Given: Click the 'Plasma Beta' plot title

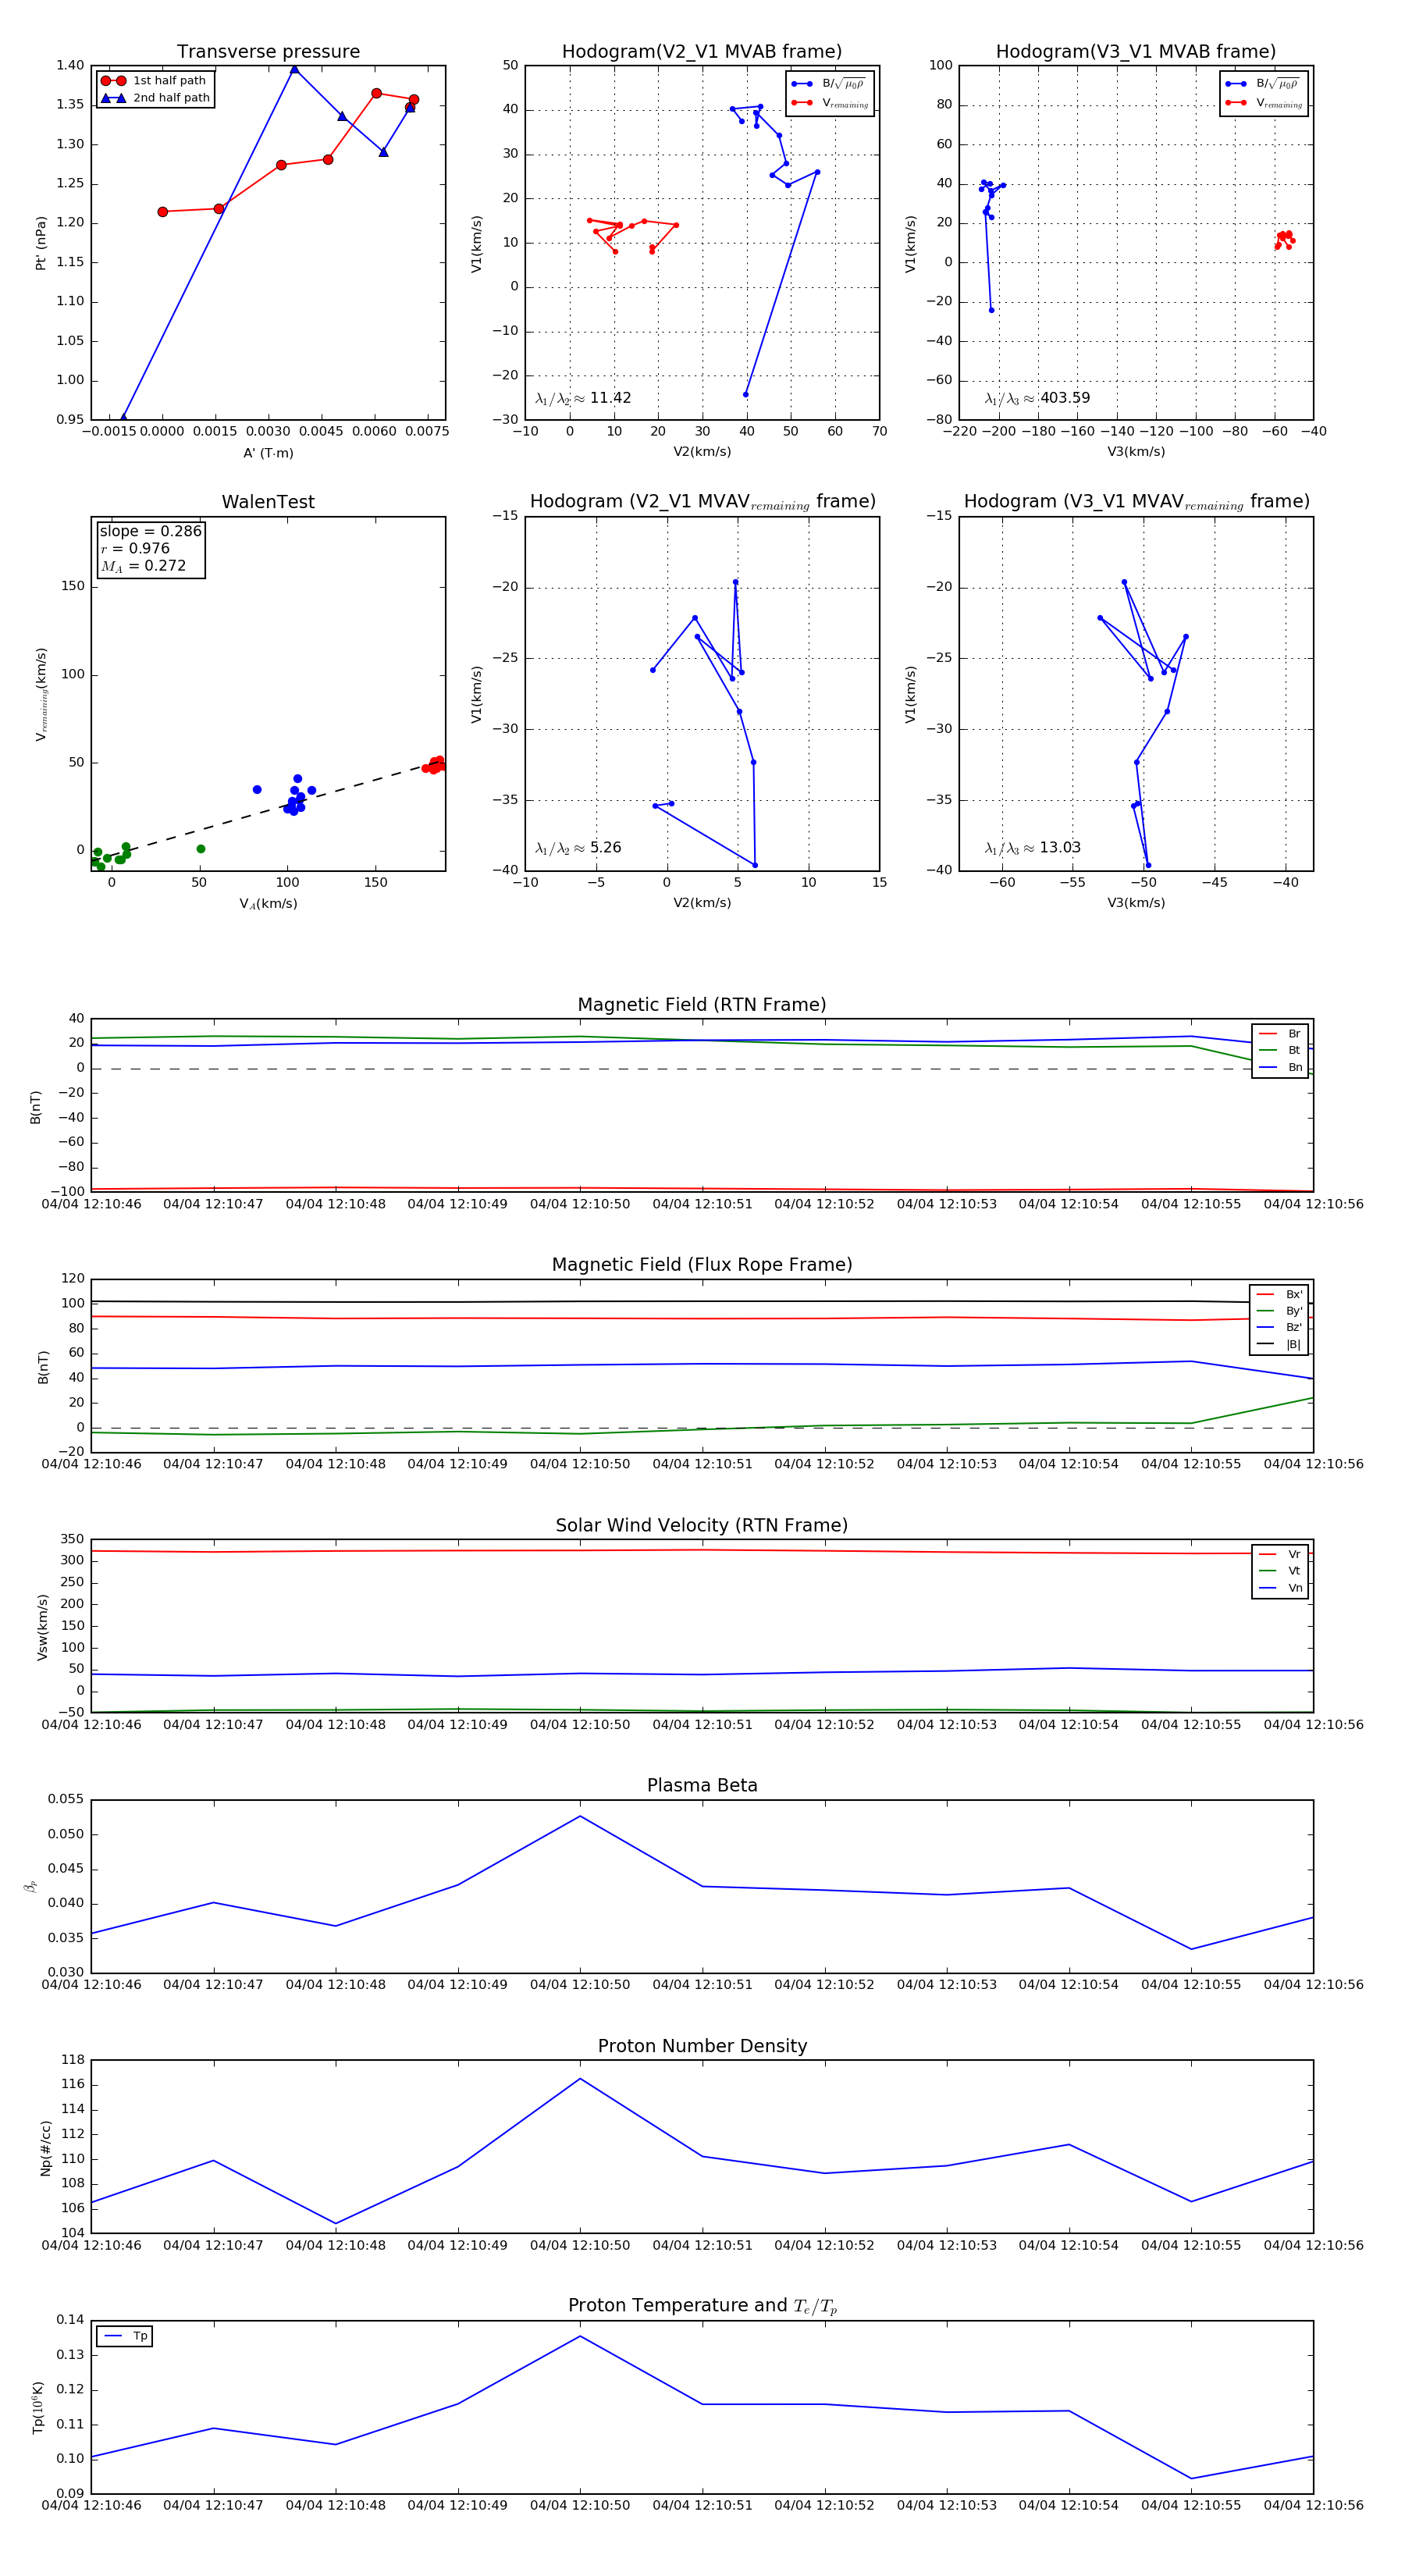Looking at the screenshot, I should (x=702, y=1785).
